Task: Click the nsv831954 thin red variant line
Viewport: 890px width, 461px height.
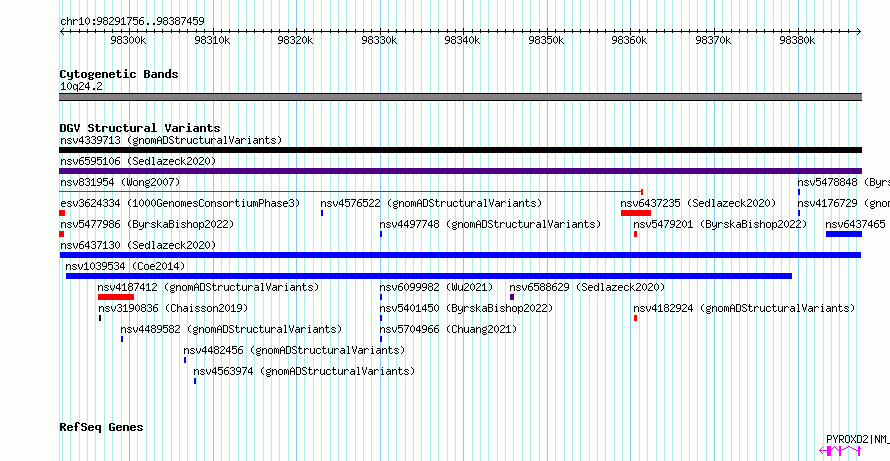Action: coord(351,192)
